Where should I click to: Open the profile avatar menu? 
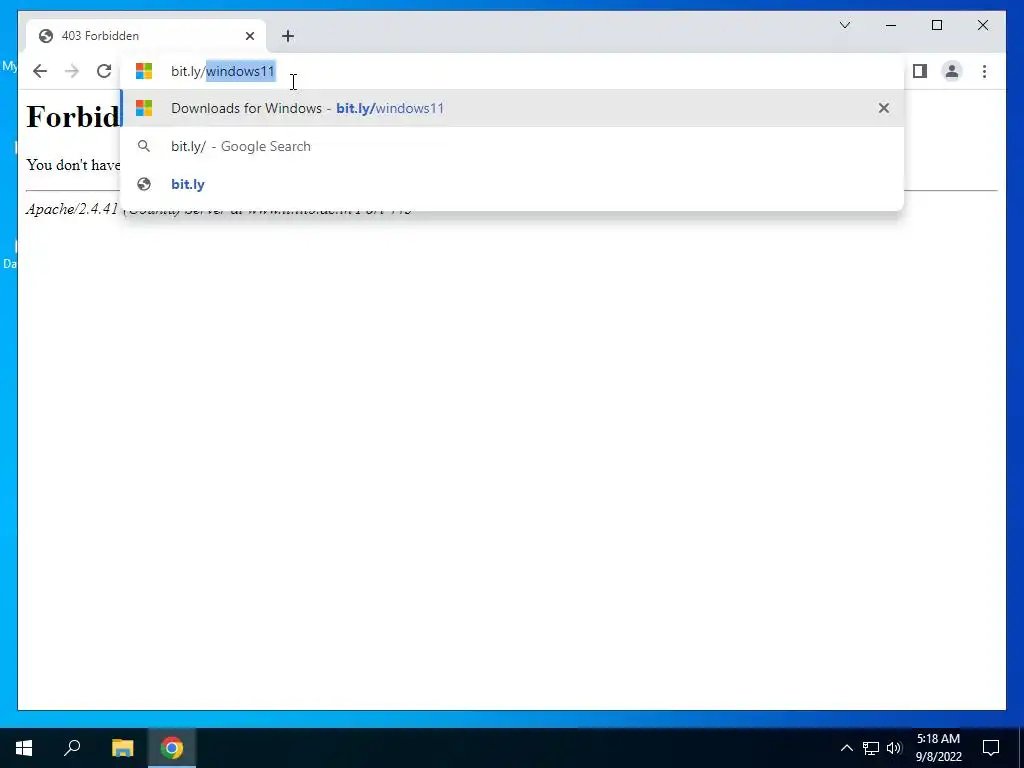coord(952,71)
